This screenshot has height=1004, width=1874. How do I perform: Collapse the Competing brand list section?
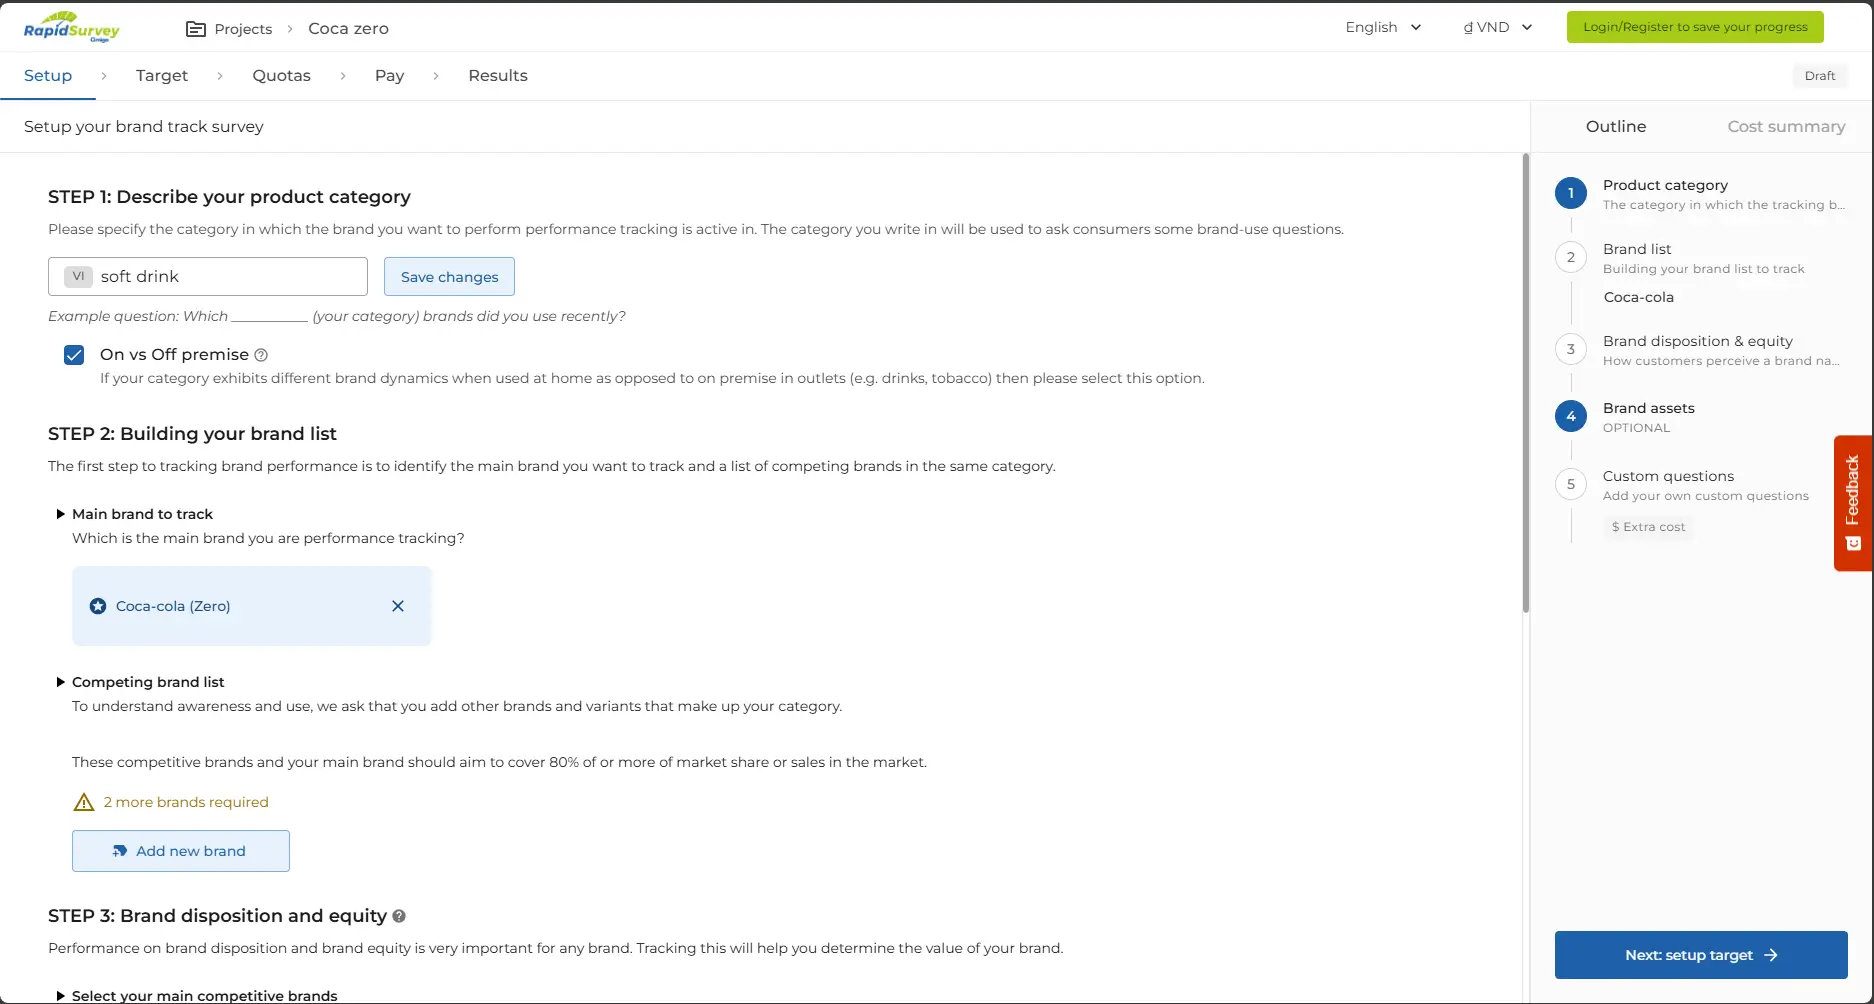61,682
